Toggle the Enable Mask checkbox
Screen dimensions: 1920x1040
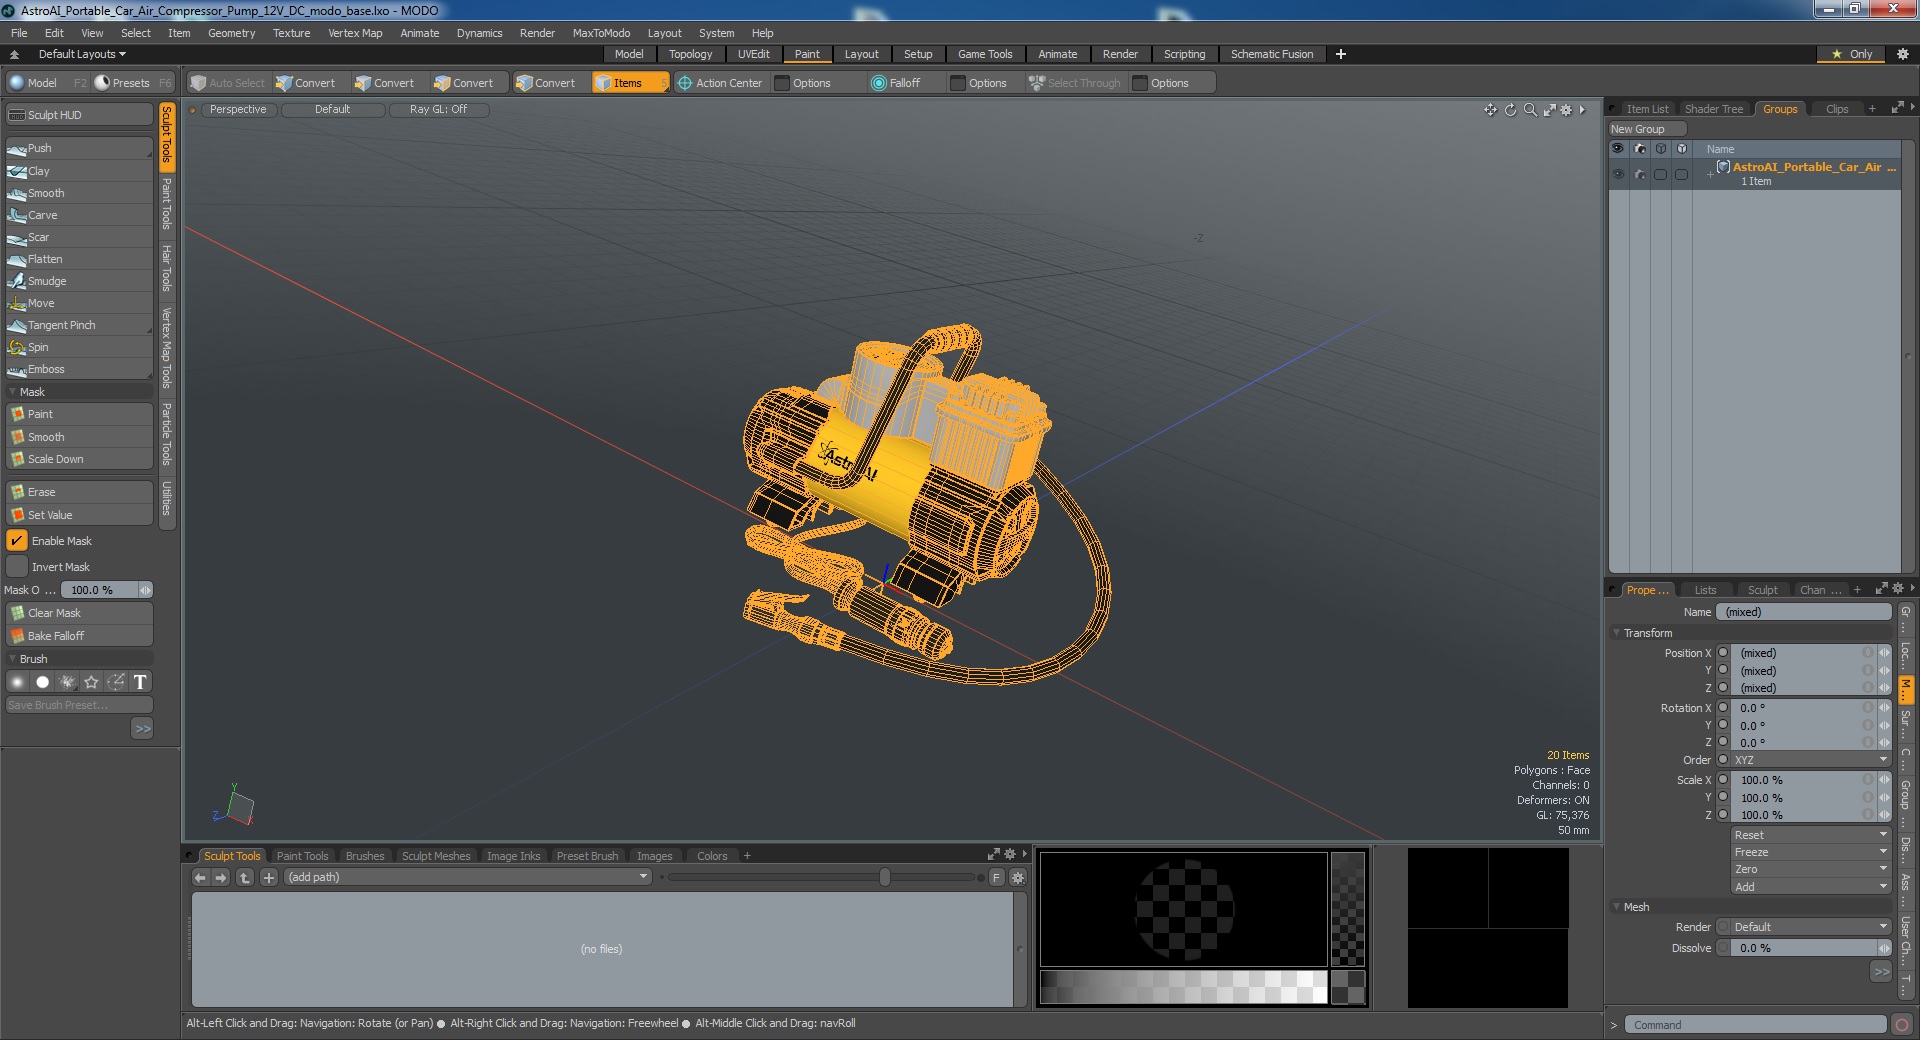17,541
